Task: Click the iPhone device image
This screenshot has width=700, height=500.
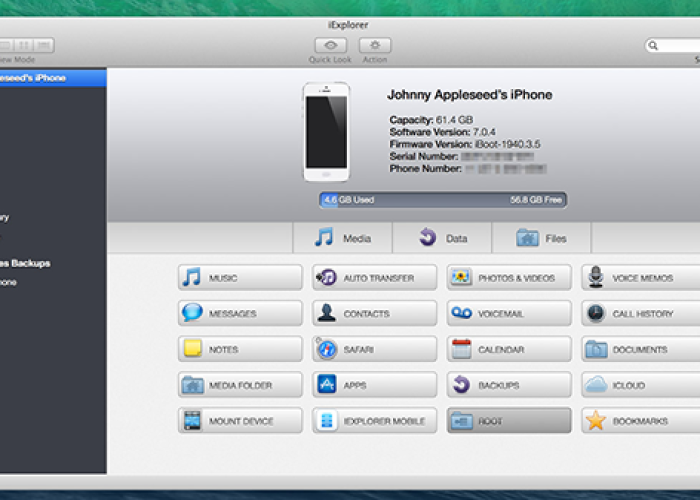Action: pyautogui.click(x=326, y=132)
